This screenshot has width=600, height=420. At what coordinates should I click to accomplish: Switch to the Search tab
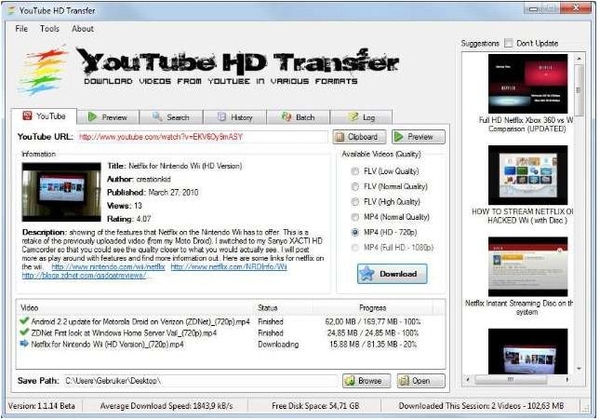171,117
